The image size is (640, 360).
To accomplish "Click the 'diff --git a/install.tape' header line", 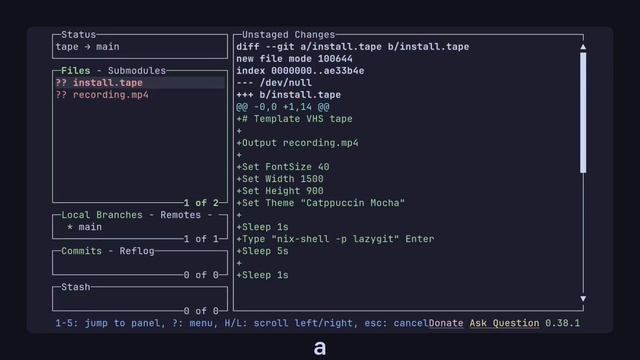I will point(353,47).
